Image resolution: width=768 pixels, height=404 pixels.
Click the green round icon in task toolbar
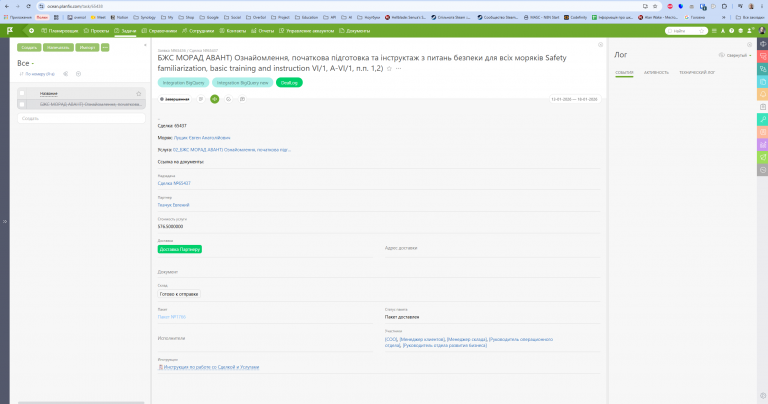[215, 99]
